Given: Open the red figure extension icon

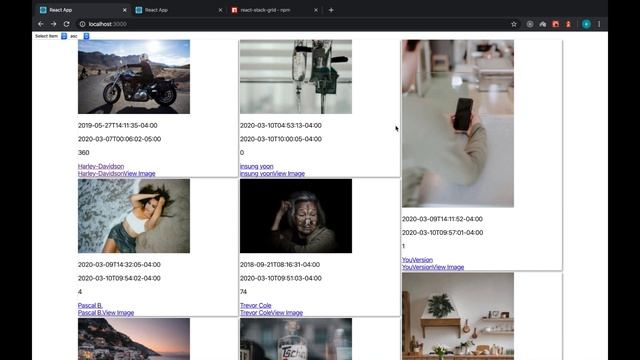Looking at the screenshot, I should [568, 24].
